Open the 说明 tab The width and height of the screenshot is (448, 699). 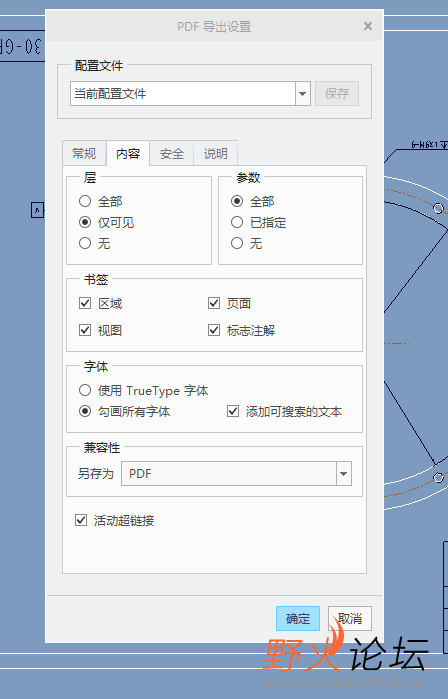tap(215, 153)
